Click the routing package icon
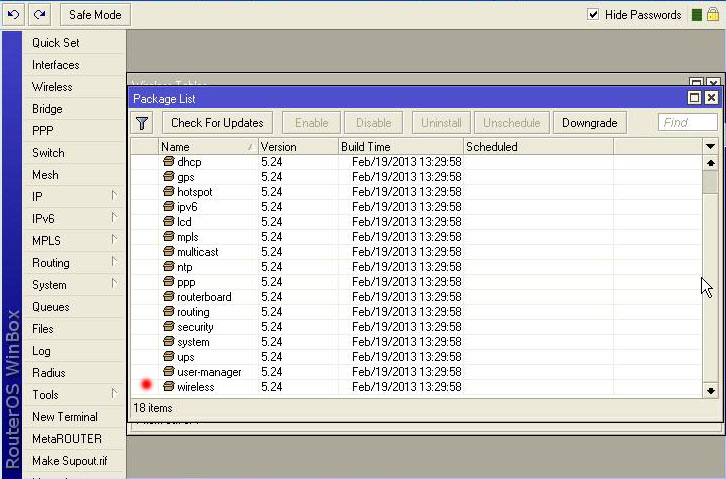The image size is (726, 479). coord(169,311)
